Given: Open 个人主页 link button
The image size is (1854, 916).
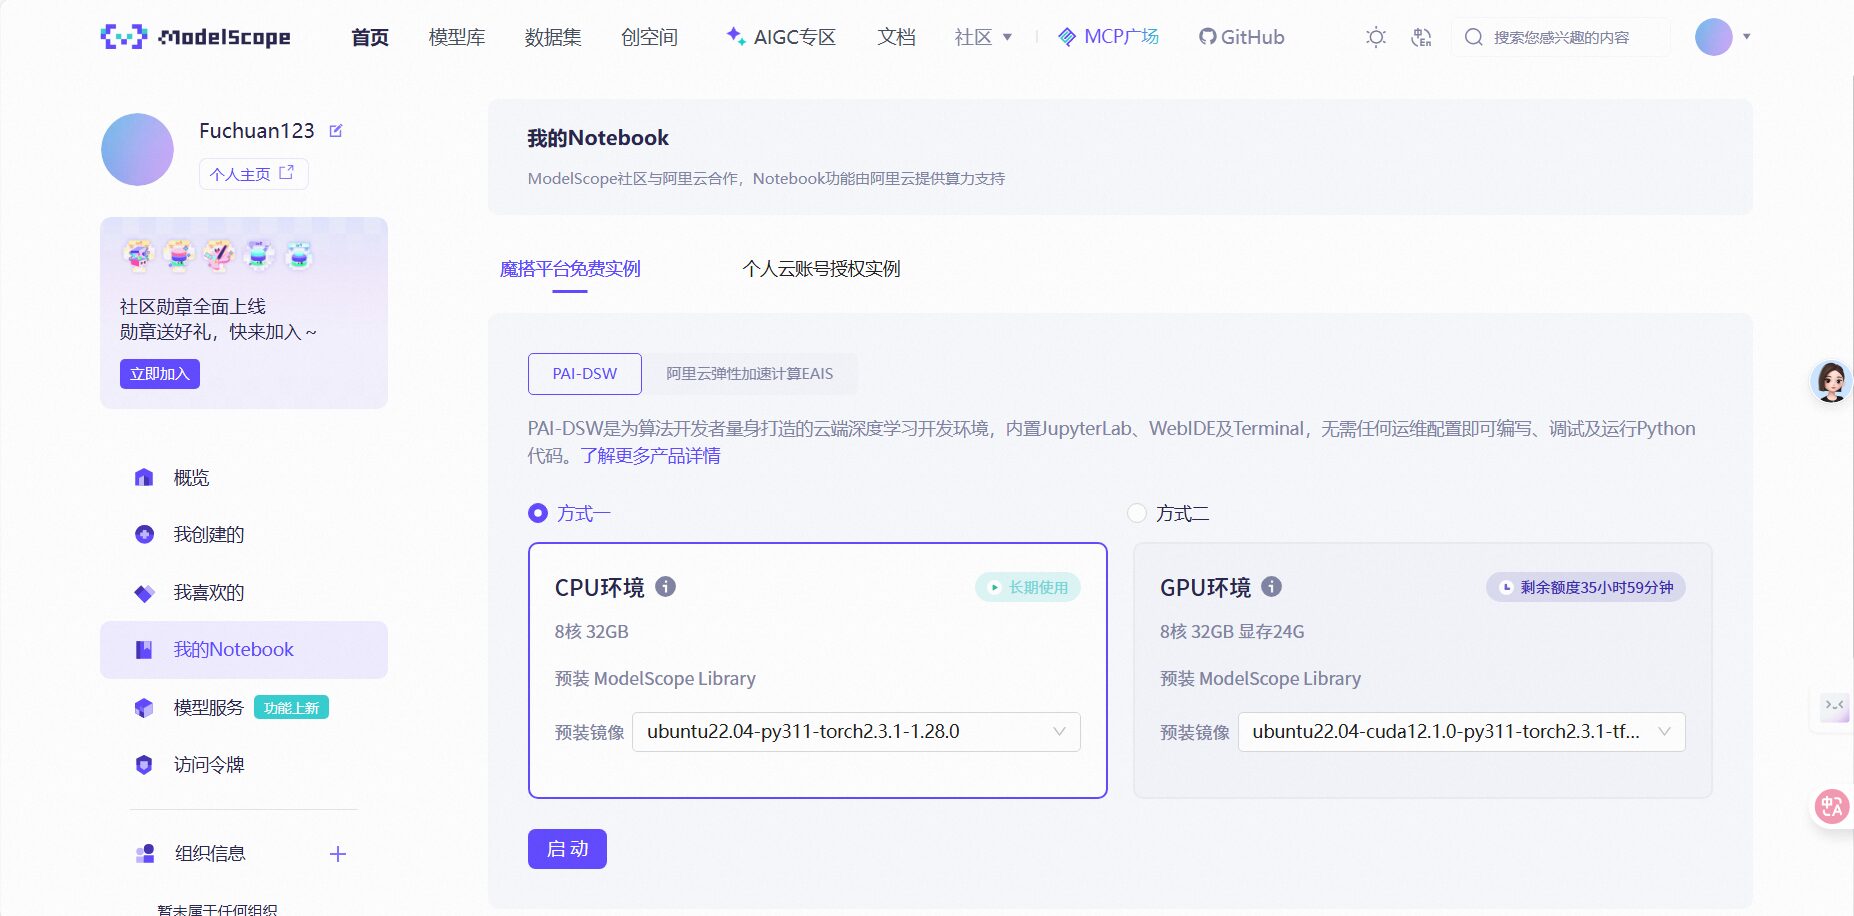Looking at the screenshot, I should [253, 174].
